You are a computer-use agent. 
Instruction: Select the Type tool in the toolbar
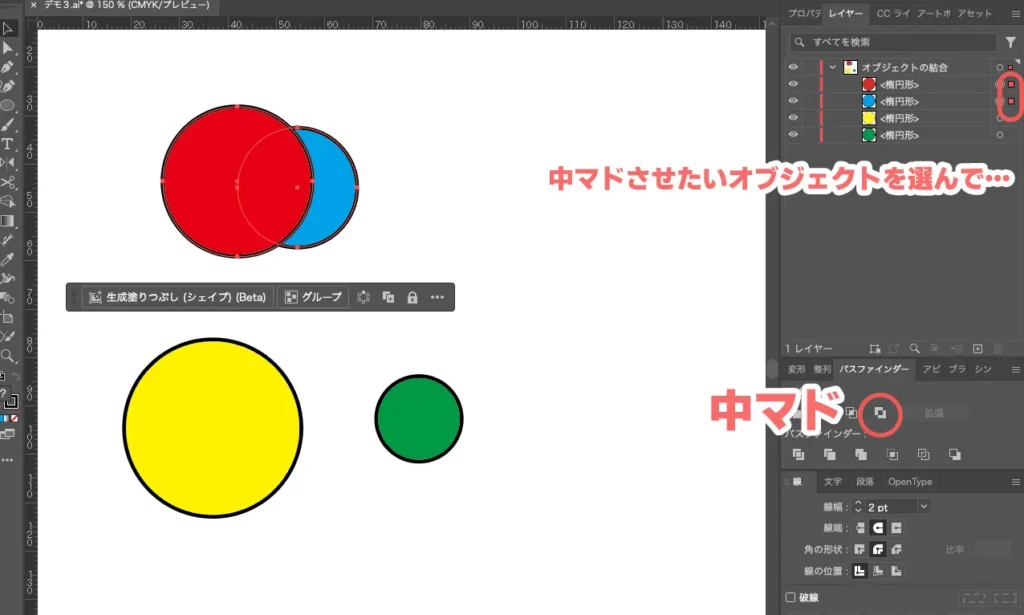(x=8, y=144)
